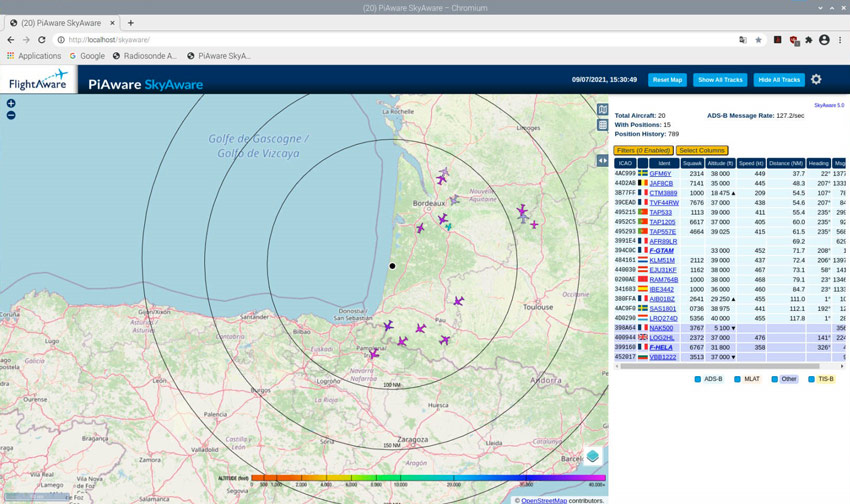Open the translate page icon

click(743, 40)
